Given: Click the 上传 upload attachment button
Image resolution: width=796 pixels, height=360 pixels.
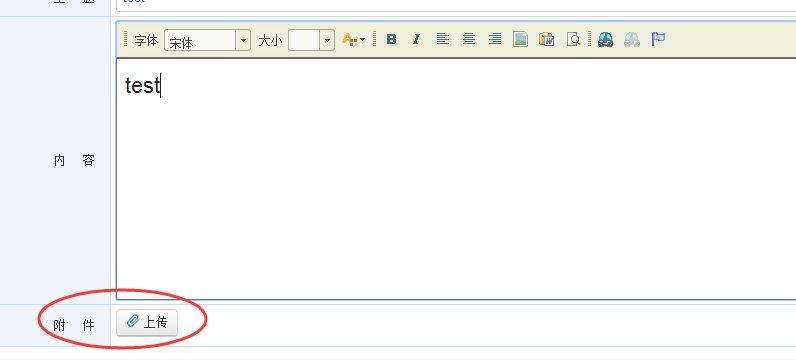Looking at the screenshot, I should (147, 322).
